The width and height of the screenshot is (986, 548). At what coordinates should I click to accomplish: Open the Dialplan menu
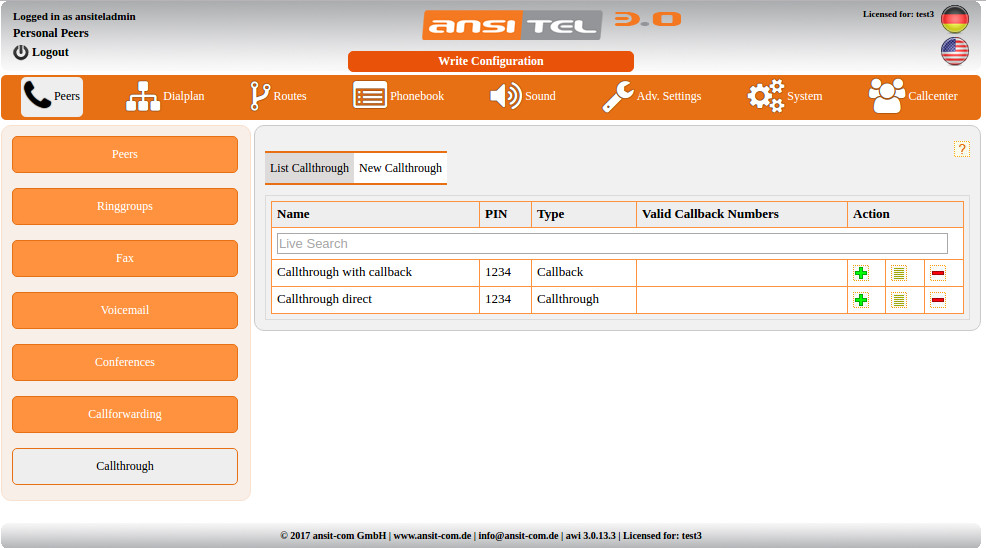click(165, 97)
